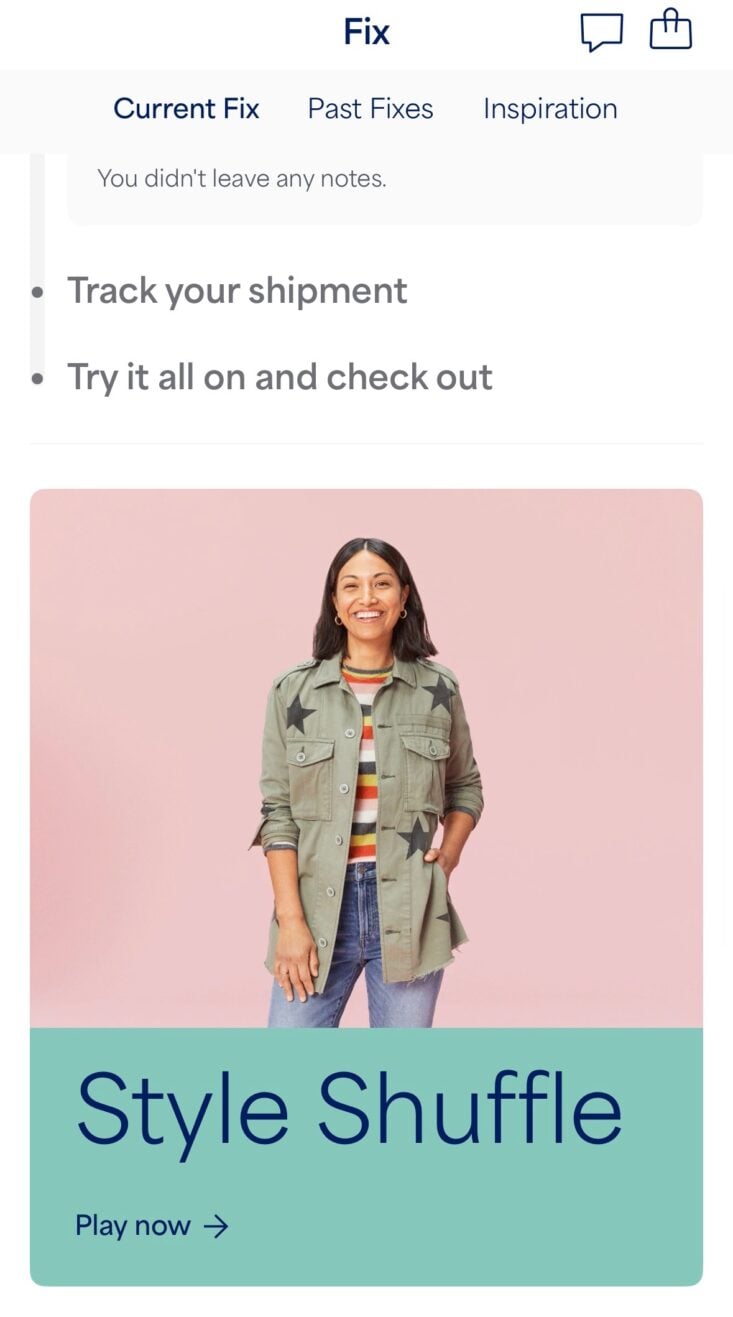Viewport: 733px width, 1317px height.
Task: Switch to the Current Fix tab
Action: 186,109
